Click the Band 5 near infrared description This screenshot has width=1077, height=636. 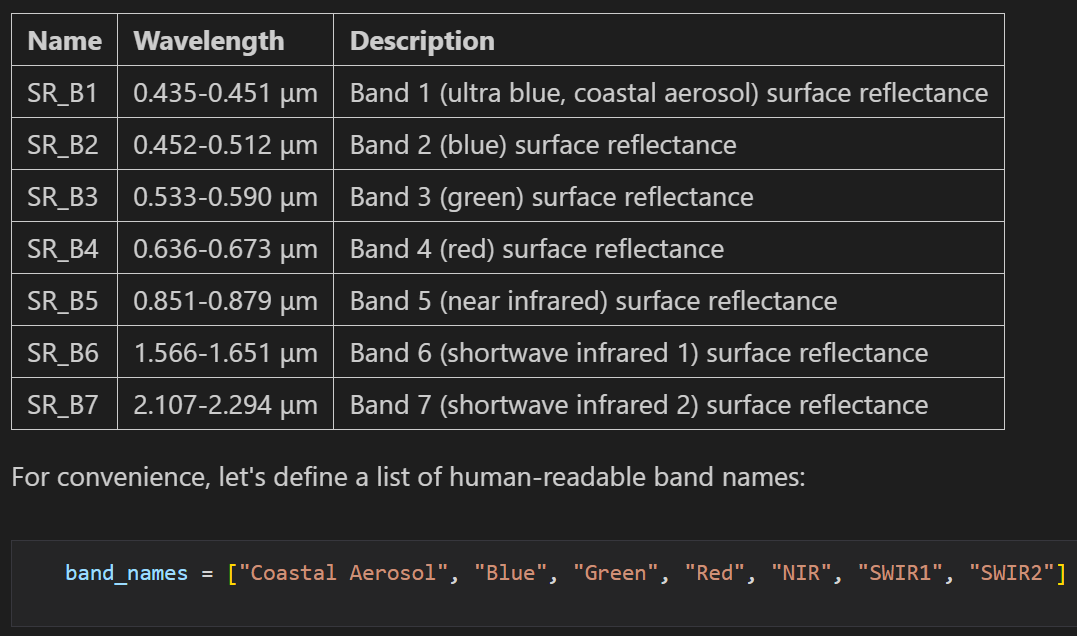(x=669, y=301)
